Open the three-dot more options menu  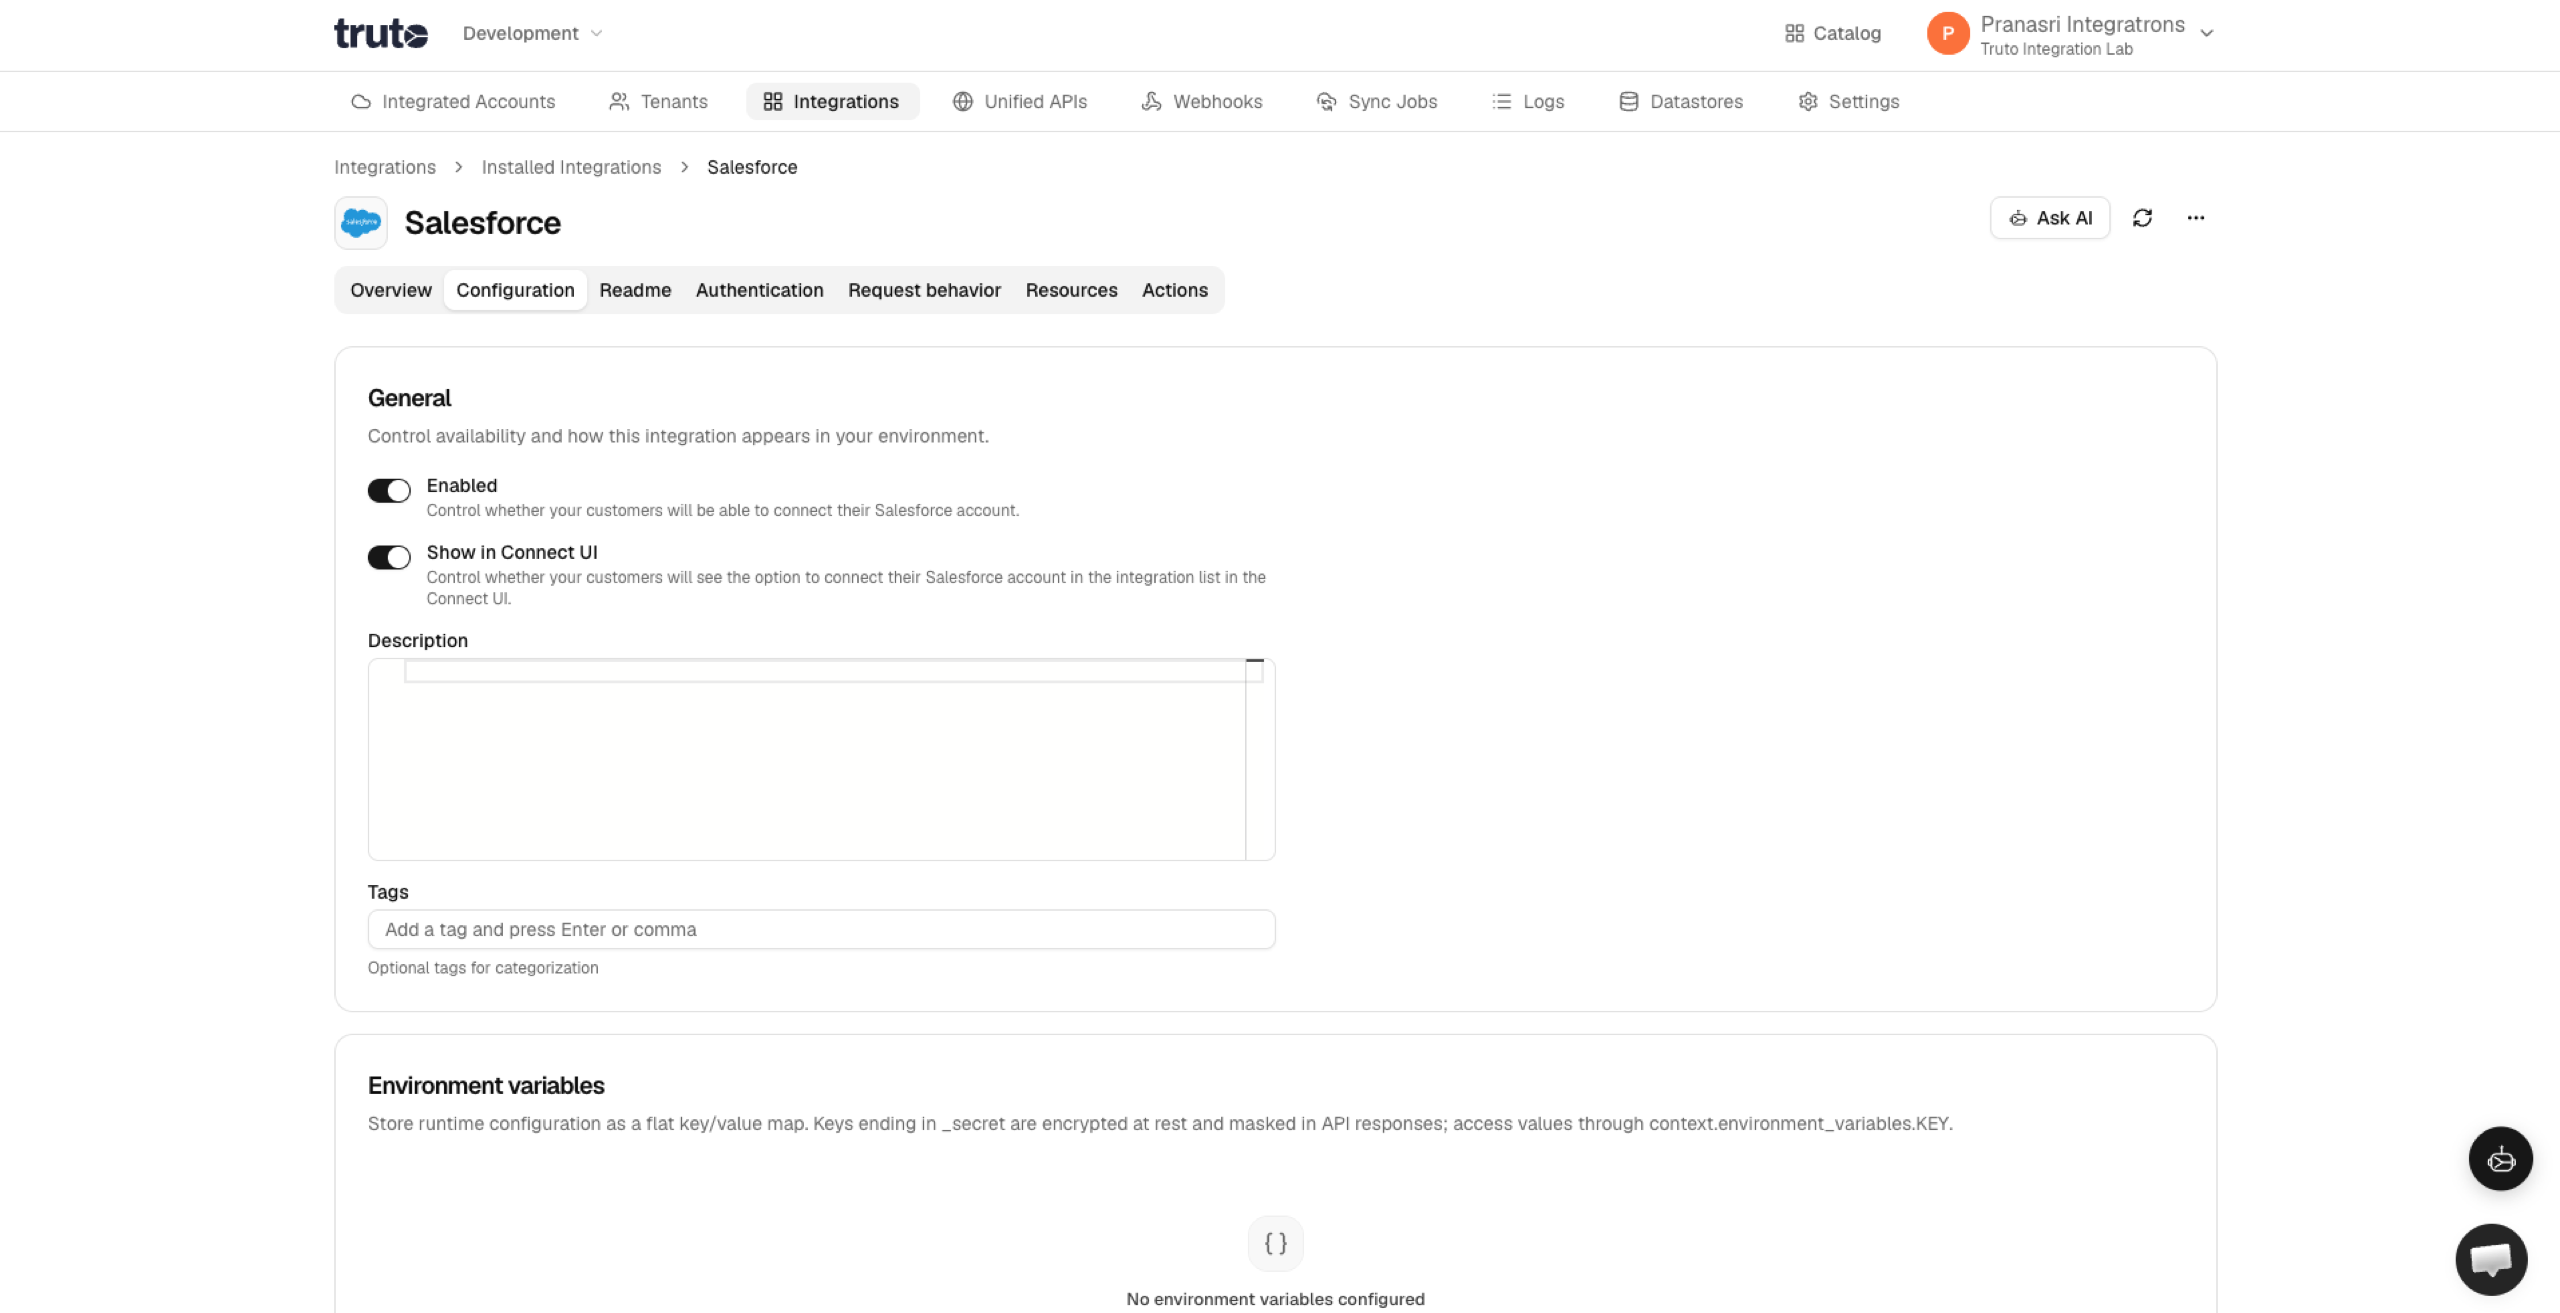2196,218
